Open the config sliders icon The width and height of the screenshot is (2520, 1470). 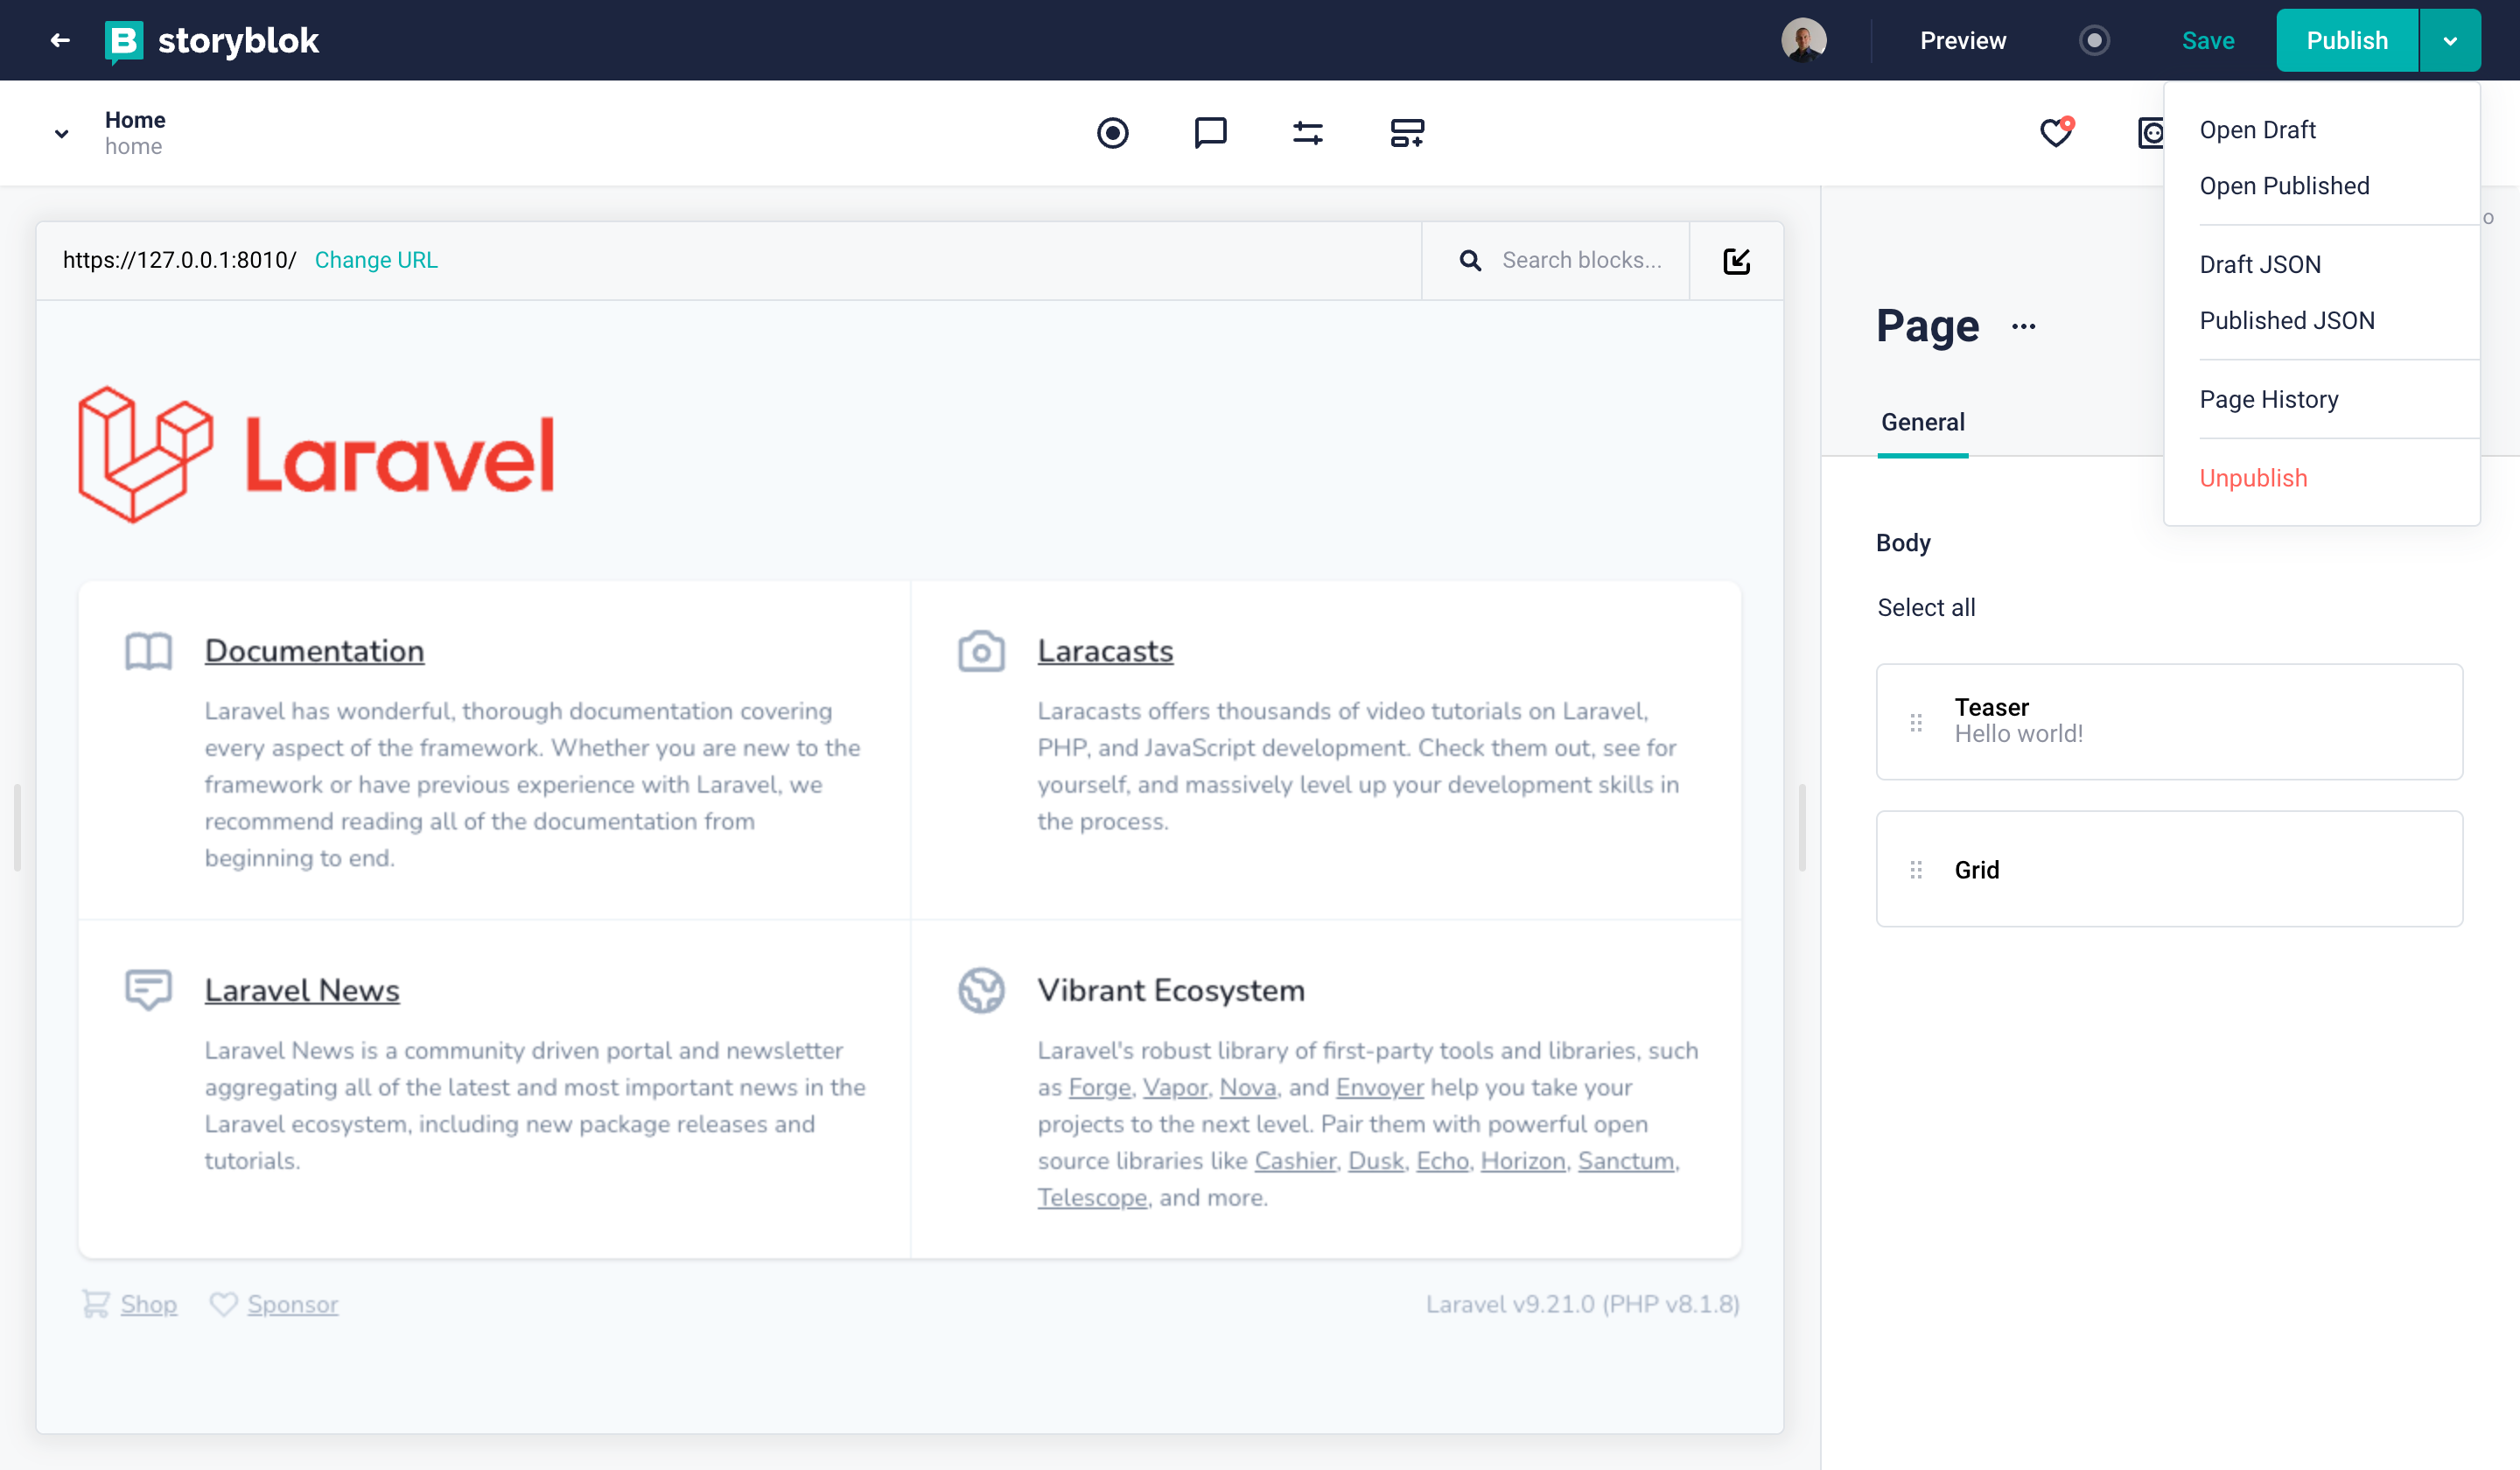click(x=1307, y=133)
